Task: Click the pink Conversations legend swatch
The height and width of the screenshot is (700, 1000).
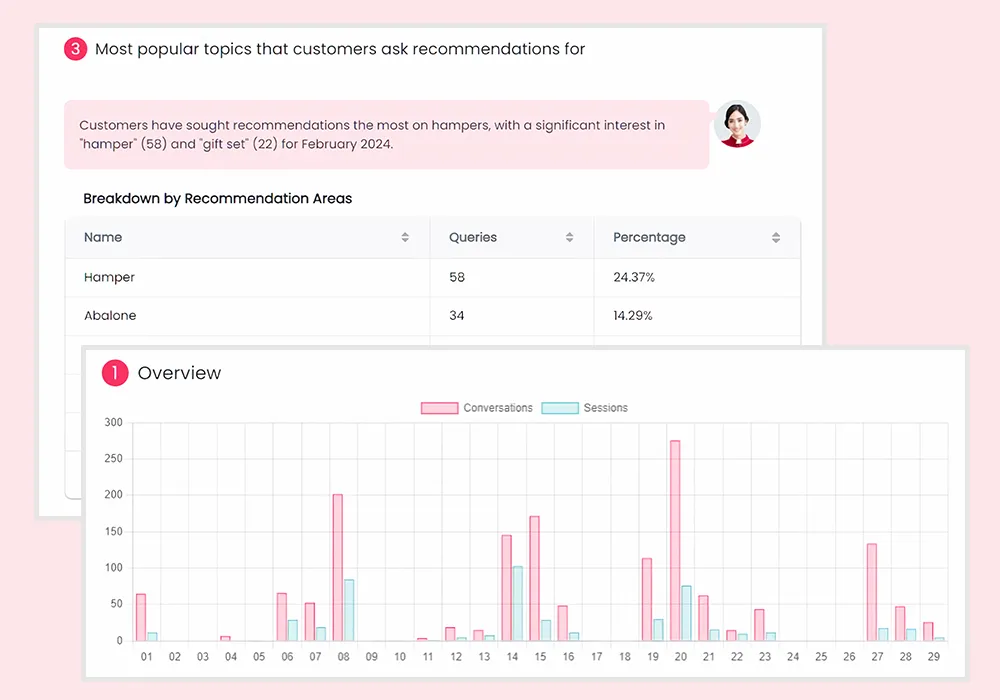Action: (441, 407)
